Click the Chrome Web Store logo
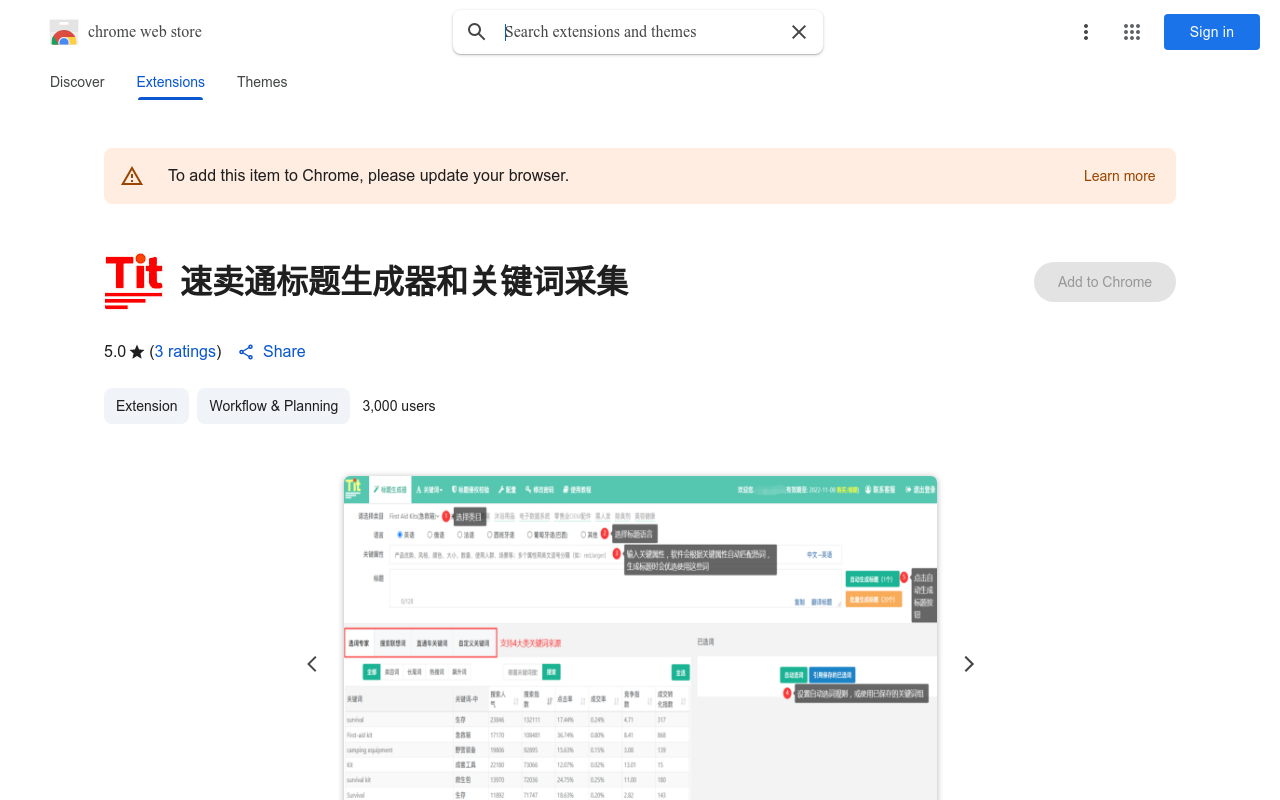 (64, 33)
